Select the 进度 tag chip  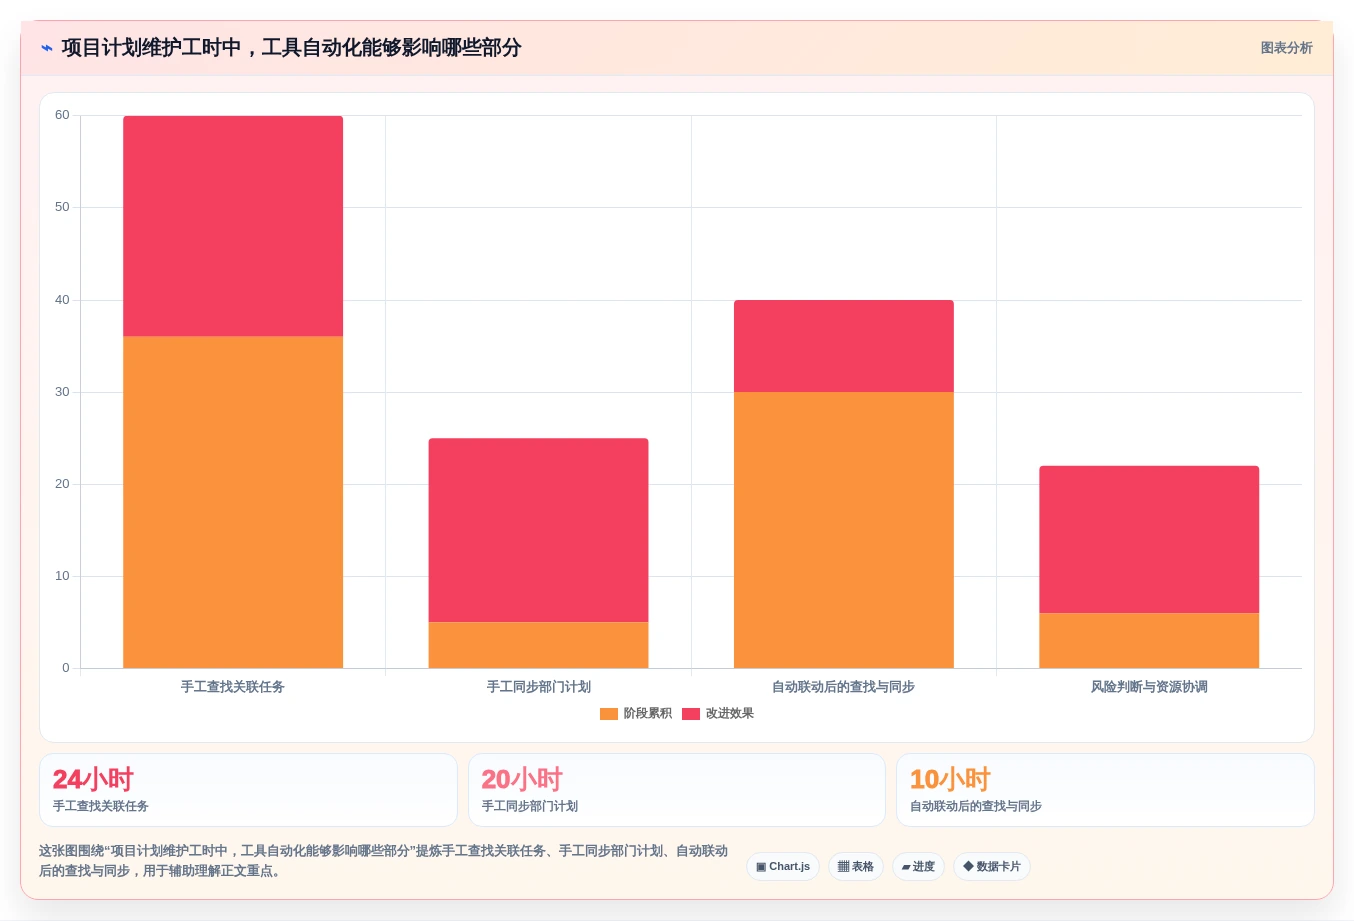tap(918, 866)
